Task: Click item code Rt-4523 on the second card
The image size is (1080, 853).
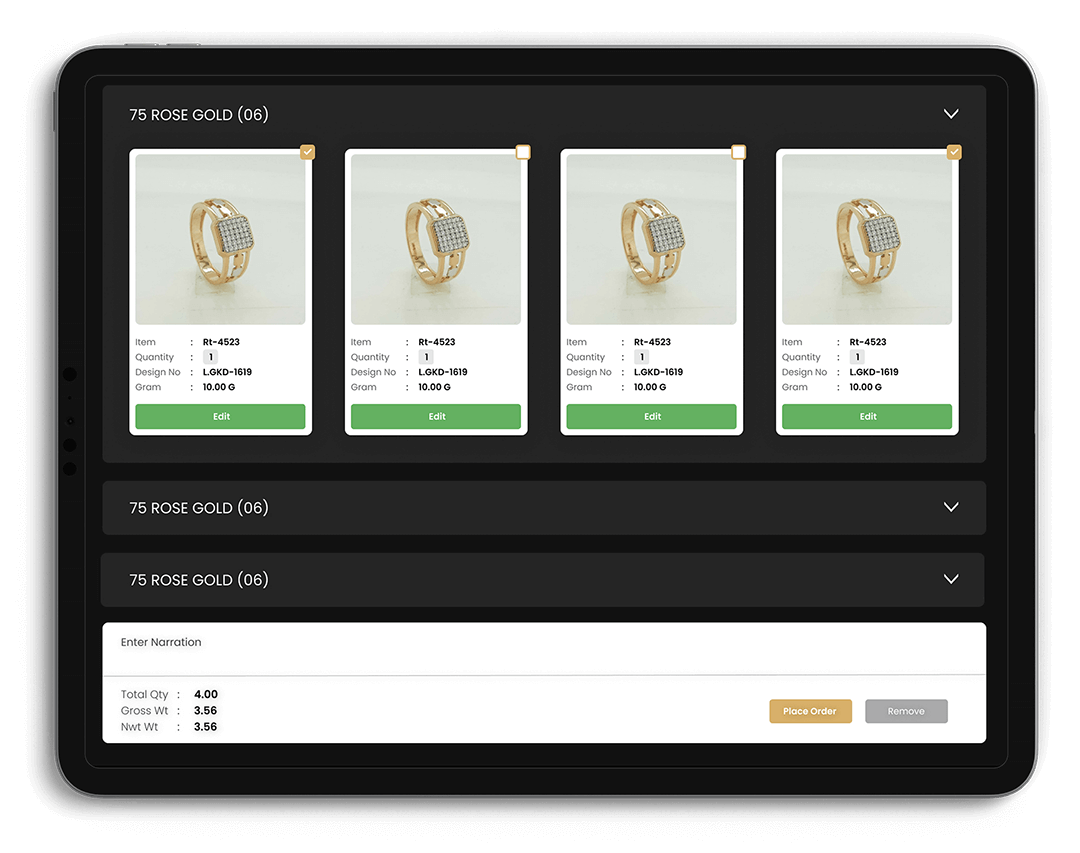Action: pyautogui.click(x=437, y=342)
